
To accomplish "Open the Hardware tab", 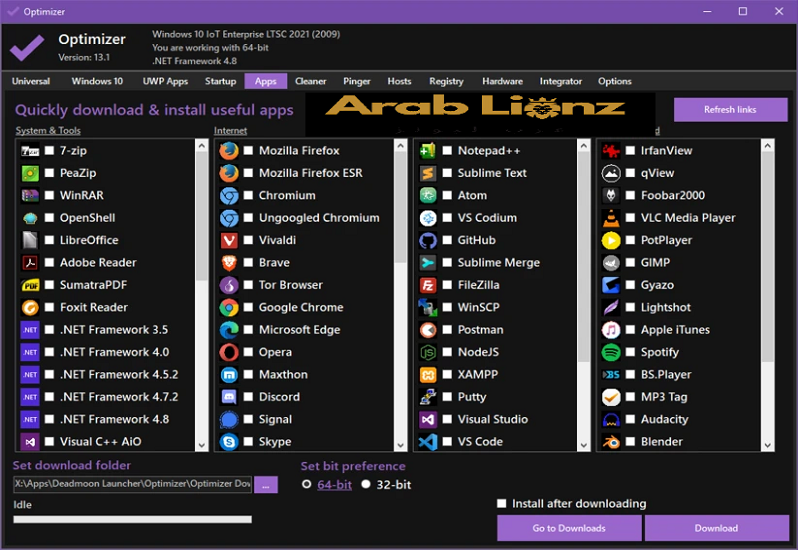I will click(503, 81).
